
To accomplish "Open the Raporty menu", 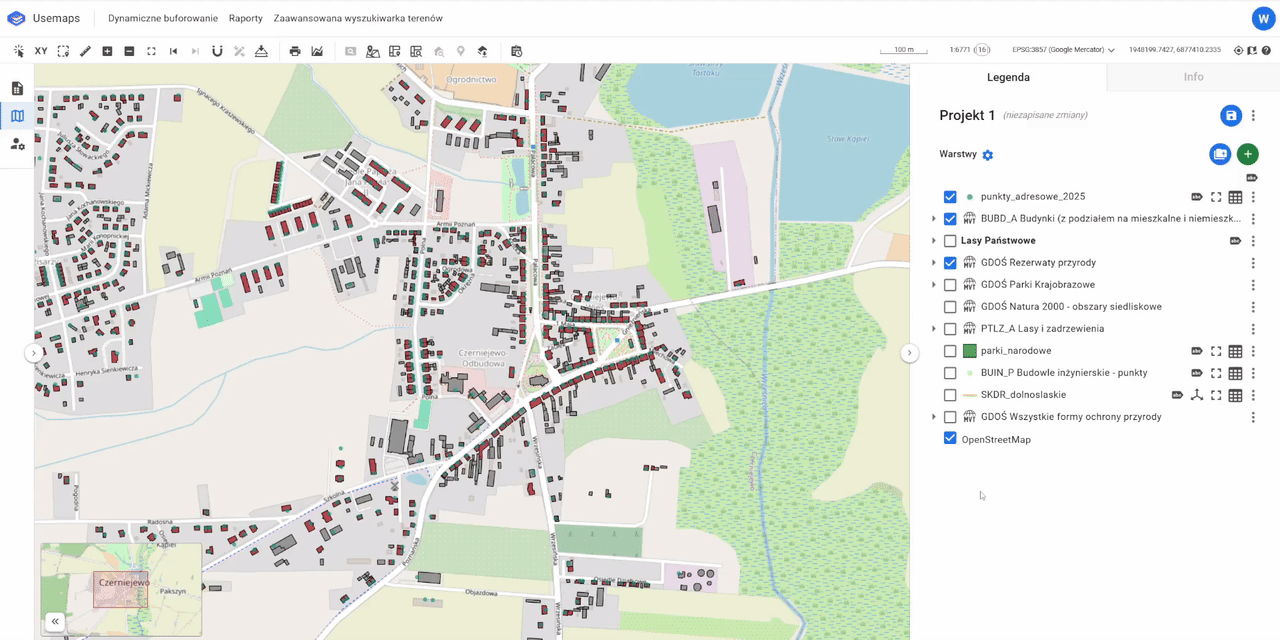I will [x=245, y=18].
